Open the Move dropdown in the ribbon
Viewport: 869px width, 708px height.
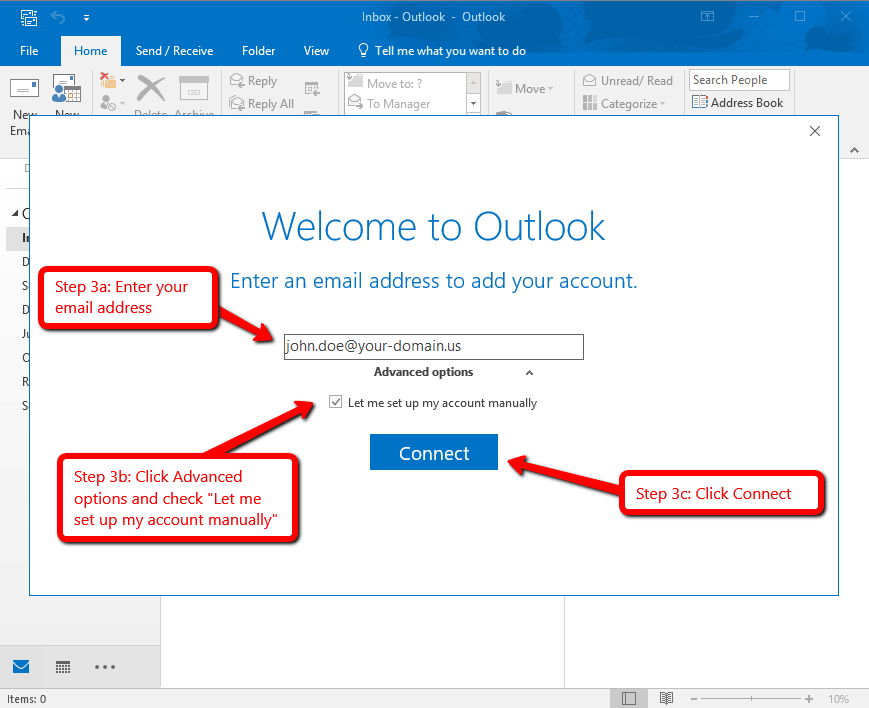[x=524, y=89]
